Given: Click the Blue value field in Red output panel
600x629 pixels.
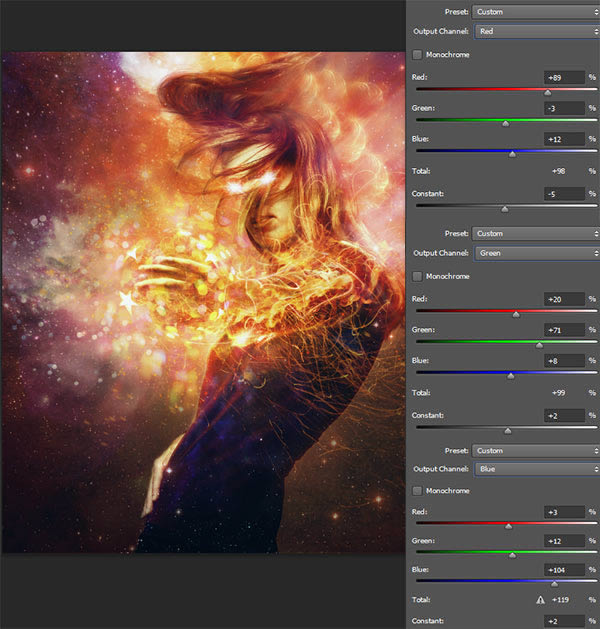Looking at the screenshot, I should coord(564,139).
